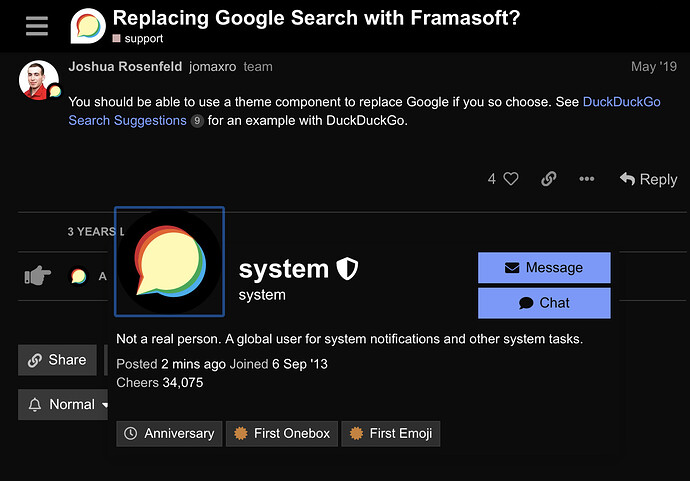Open the system user card name
Viewport: 690px width, 481px height.
(284, 269)
